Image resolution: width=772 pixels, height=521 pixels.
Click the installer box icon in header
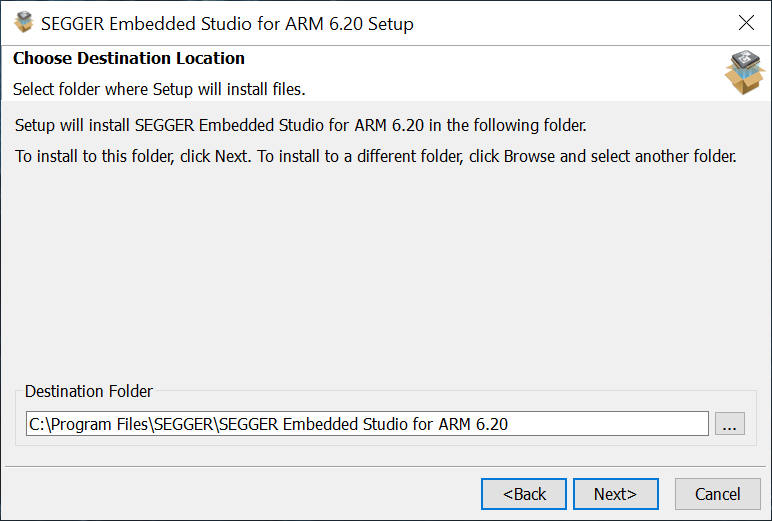[743, 72]
